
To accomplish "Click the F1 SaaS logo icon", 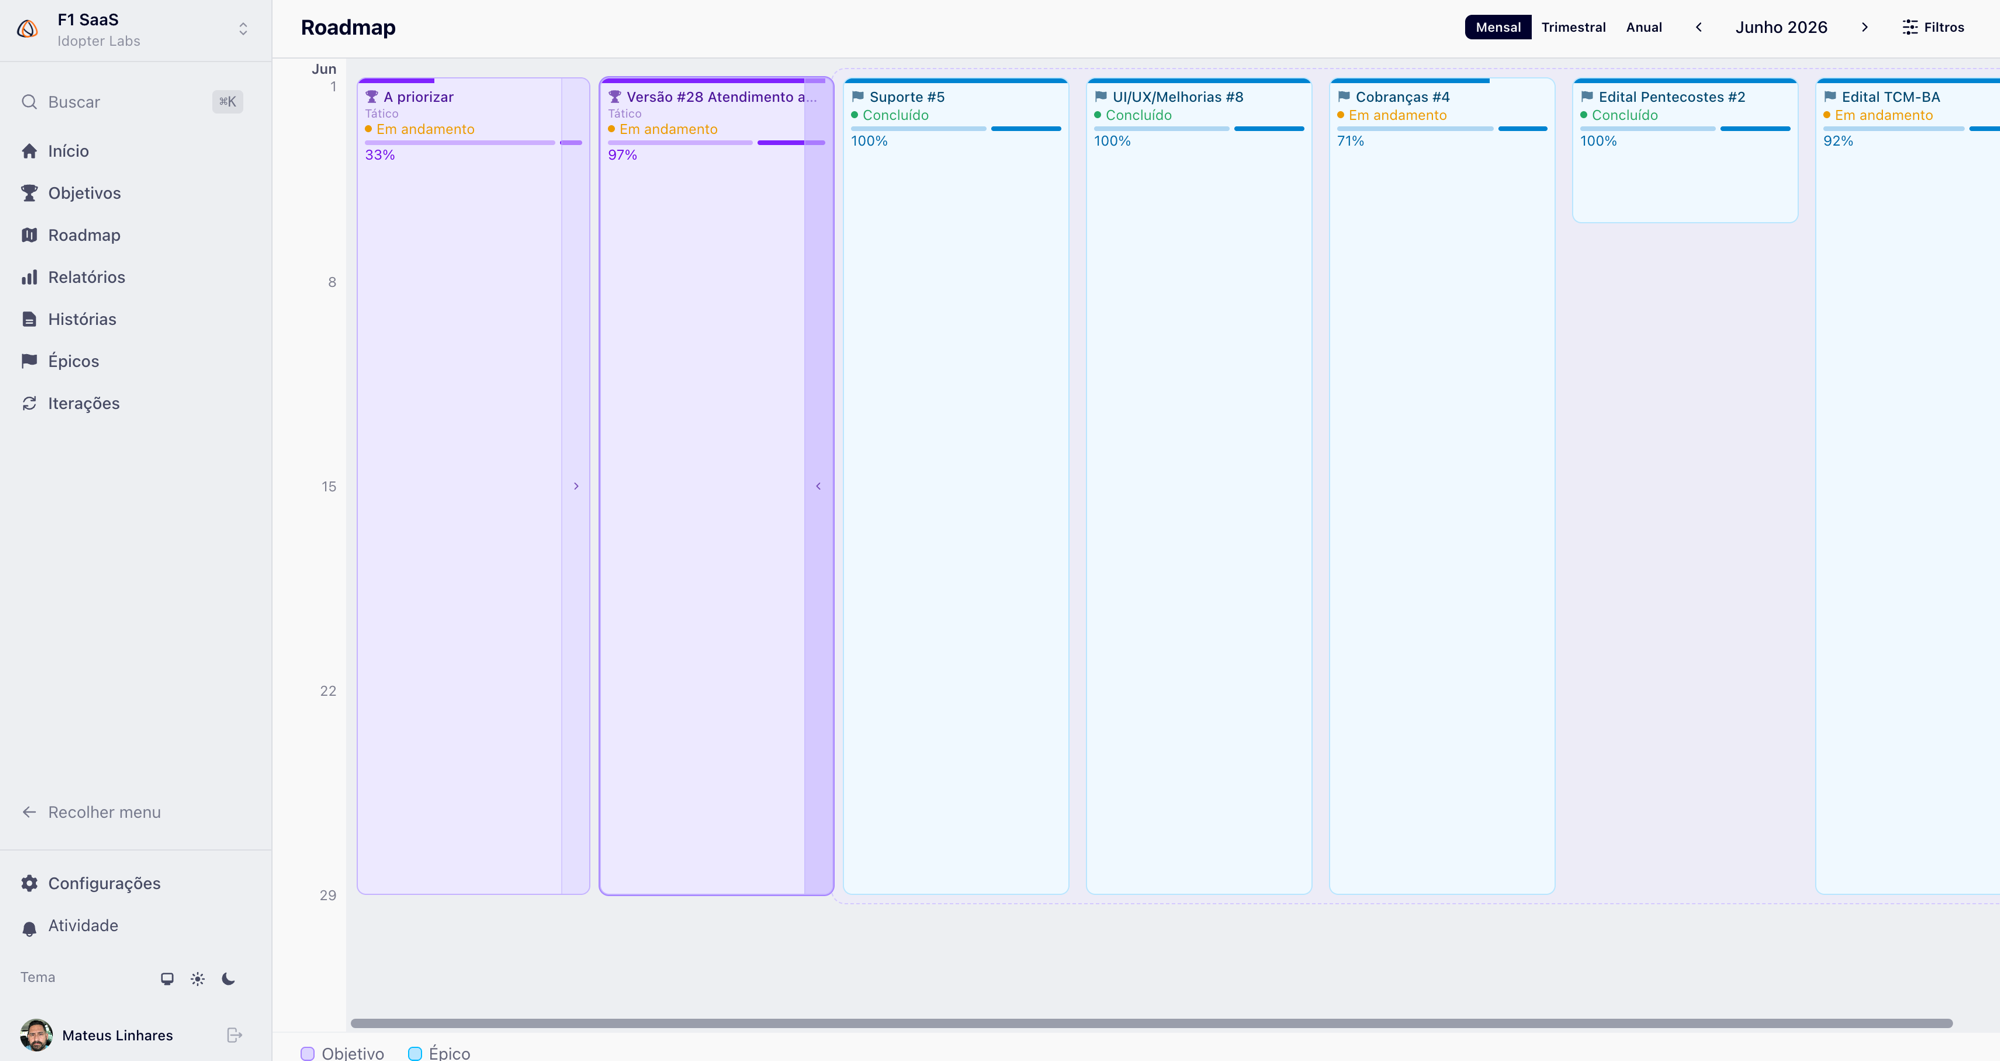I will click(28, 29).
